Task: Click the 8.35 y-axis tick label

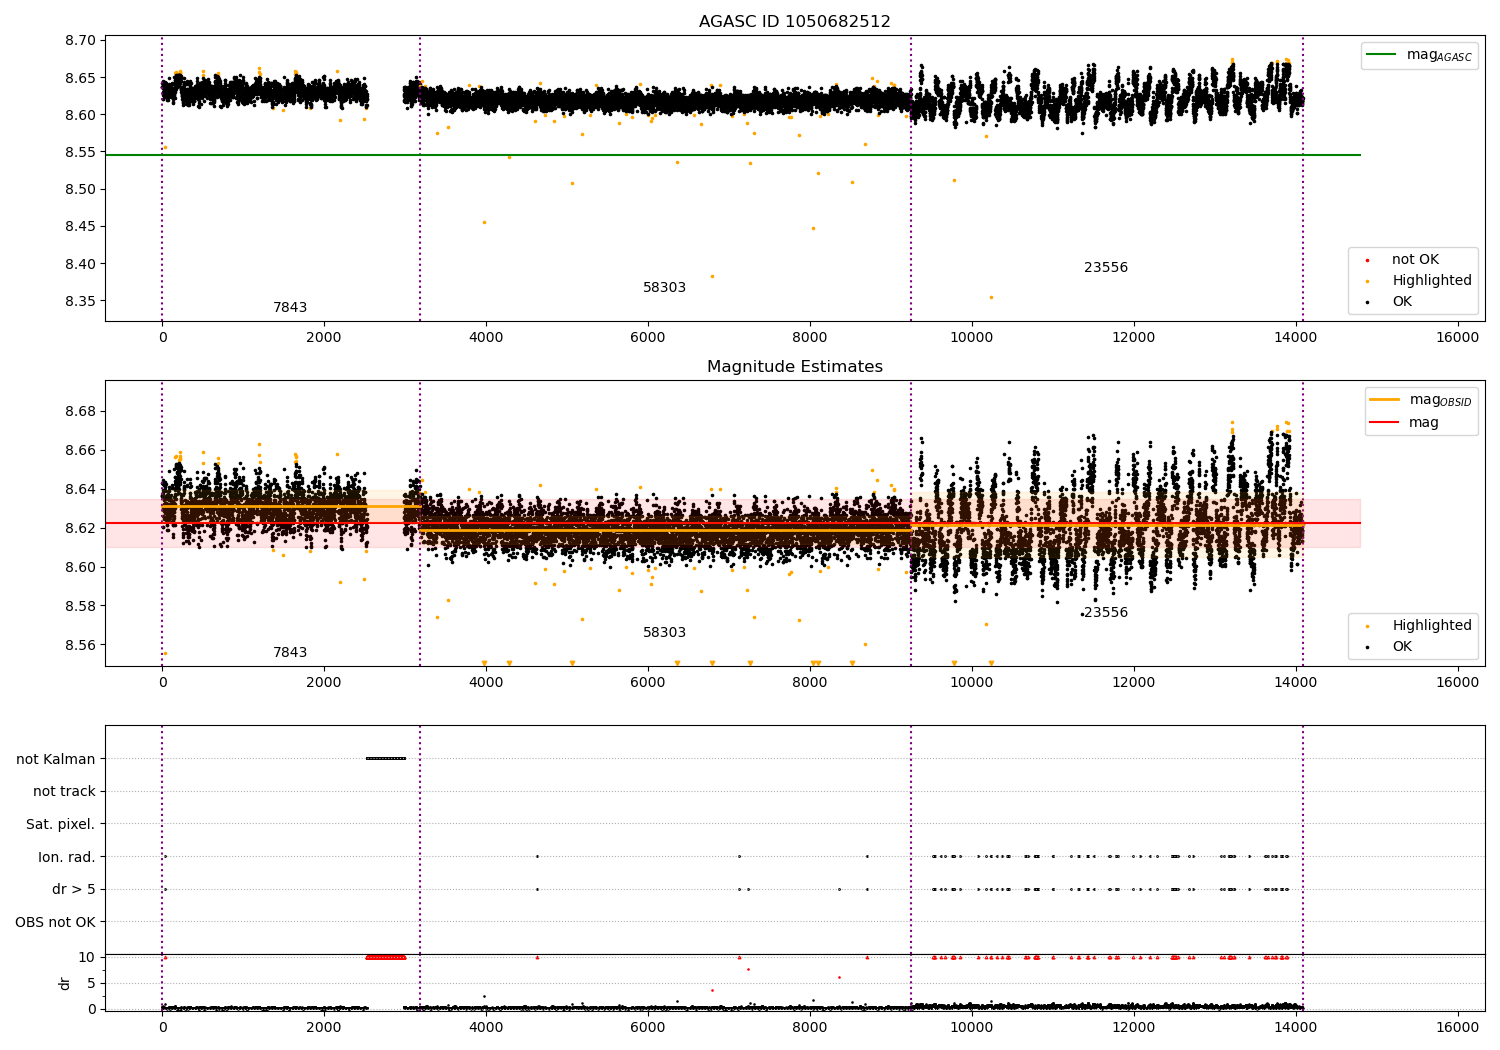Action: coord(80,301)
